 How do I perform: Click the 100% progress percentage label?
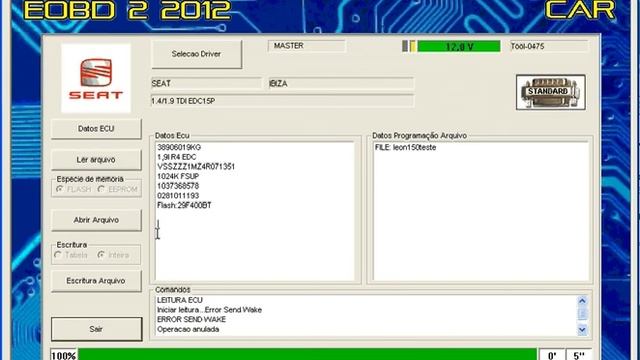[64, 355]
